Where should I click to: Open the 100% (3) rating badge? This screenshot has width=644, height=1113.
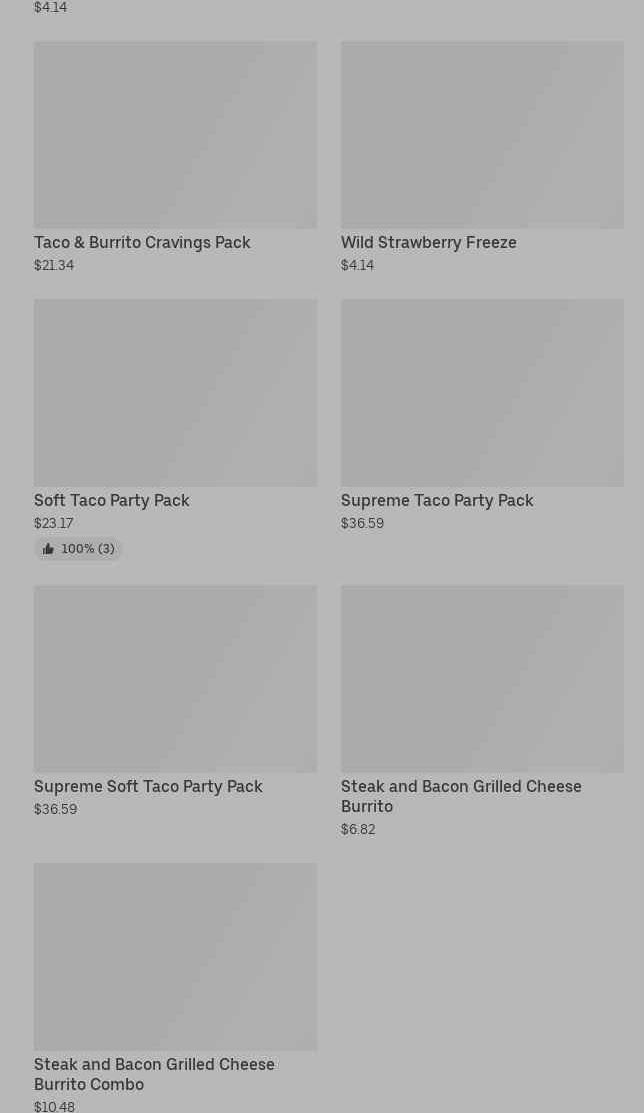tap(79, 549)
